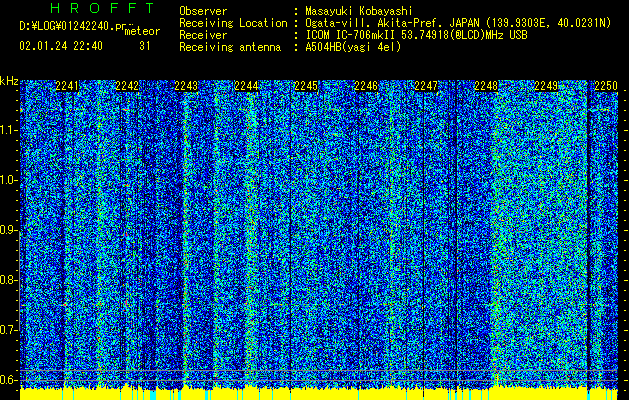Click time marker 2243

(186, 86)
